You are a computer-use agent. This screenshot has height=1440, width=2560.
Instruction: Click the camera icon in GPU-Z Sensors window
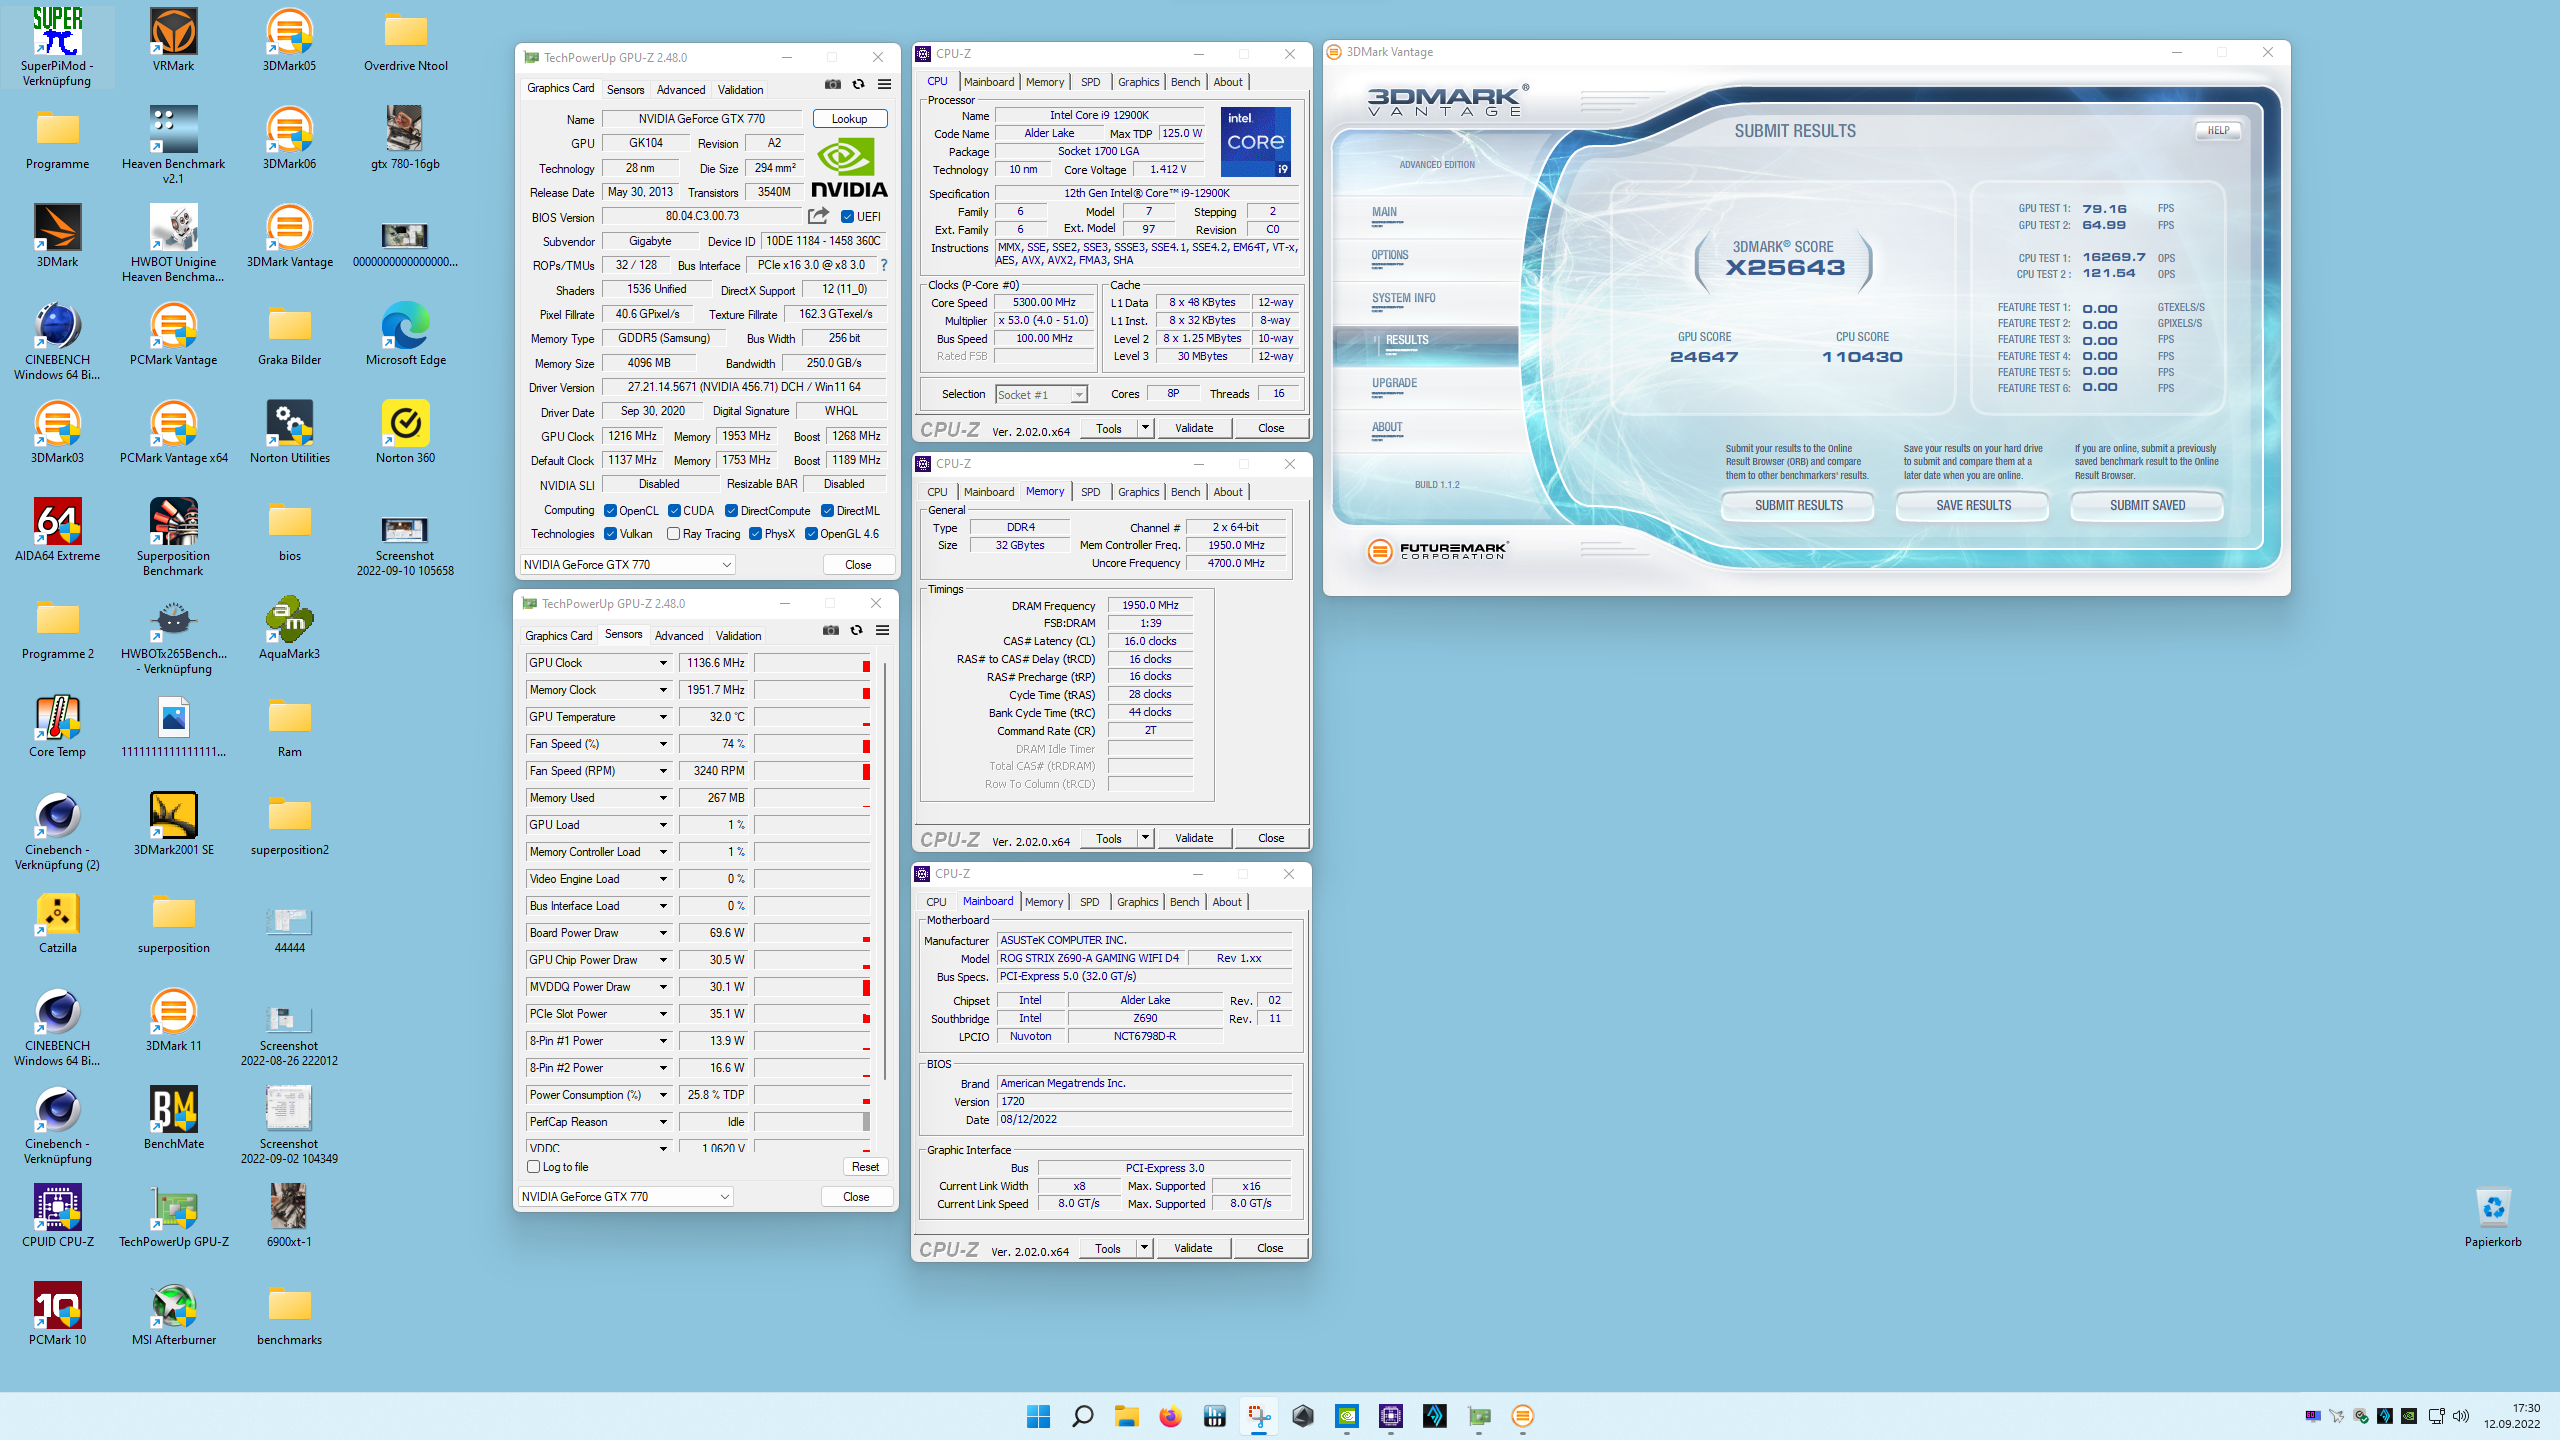[830, 630]
